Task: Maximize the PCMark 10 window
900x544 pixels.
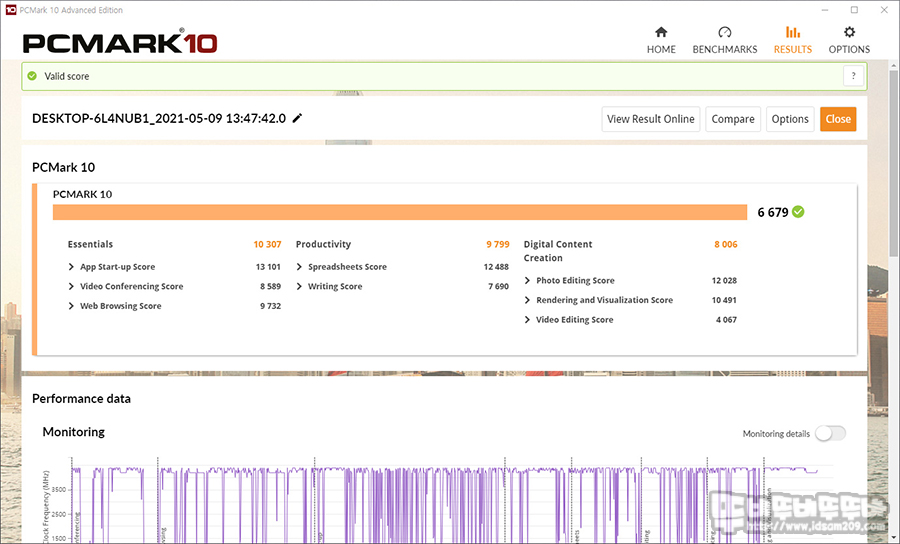Action: click(x=854, y=10)
